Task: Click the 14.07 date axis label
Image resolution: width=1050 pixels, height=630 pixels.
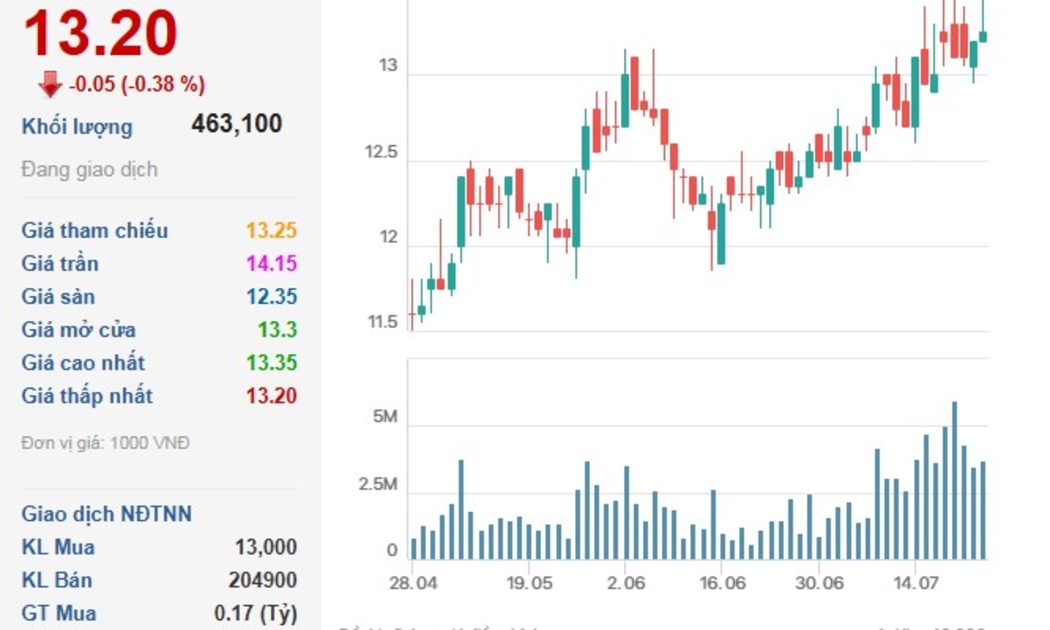Action: click(915, 583)
